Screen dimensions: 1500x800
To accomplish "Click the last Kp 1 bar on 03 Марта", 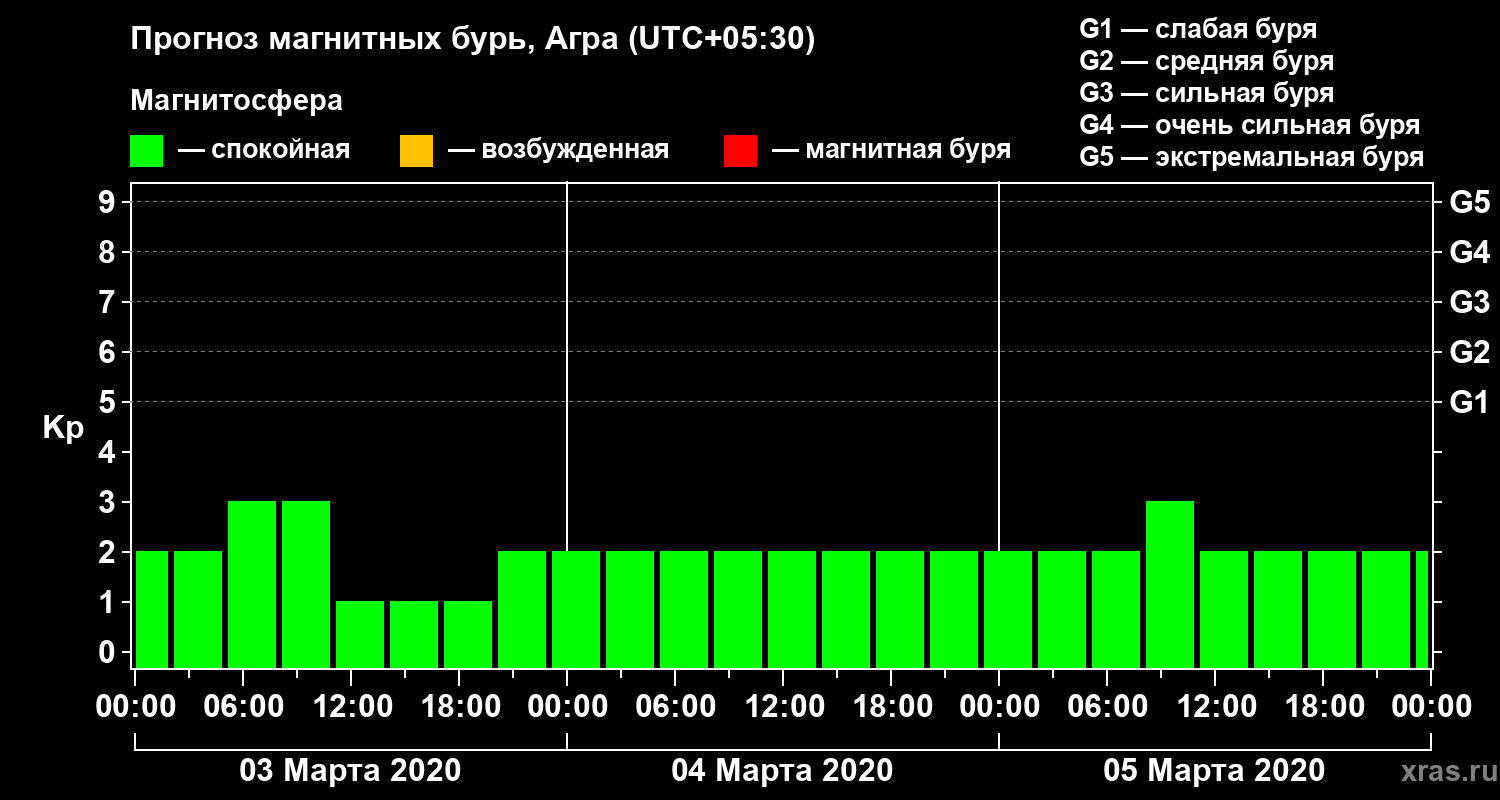I will coord(468,634).
